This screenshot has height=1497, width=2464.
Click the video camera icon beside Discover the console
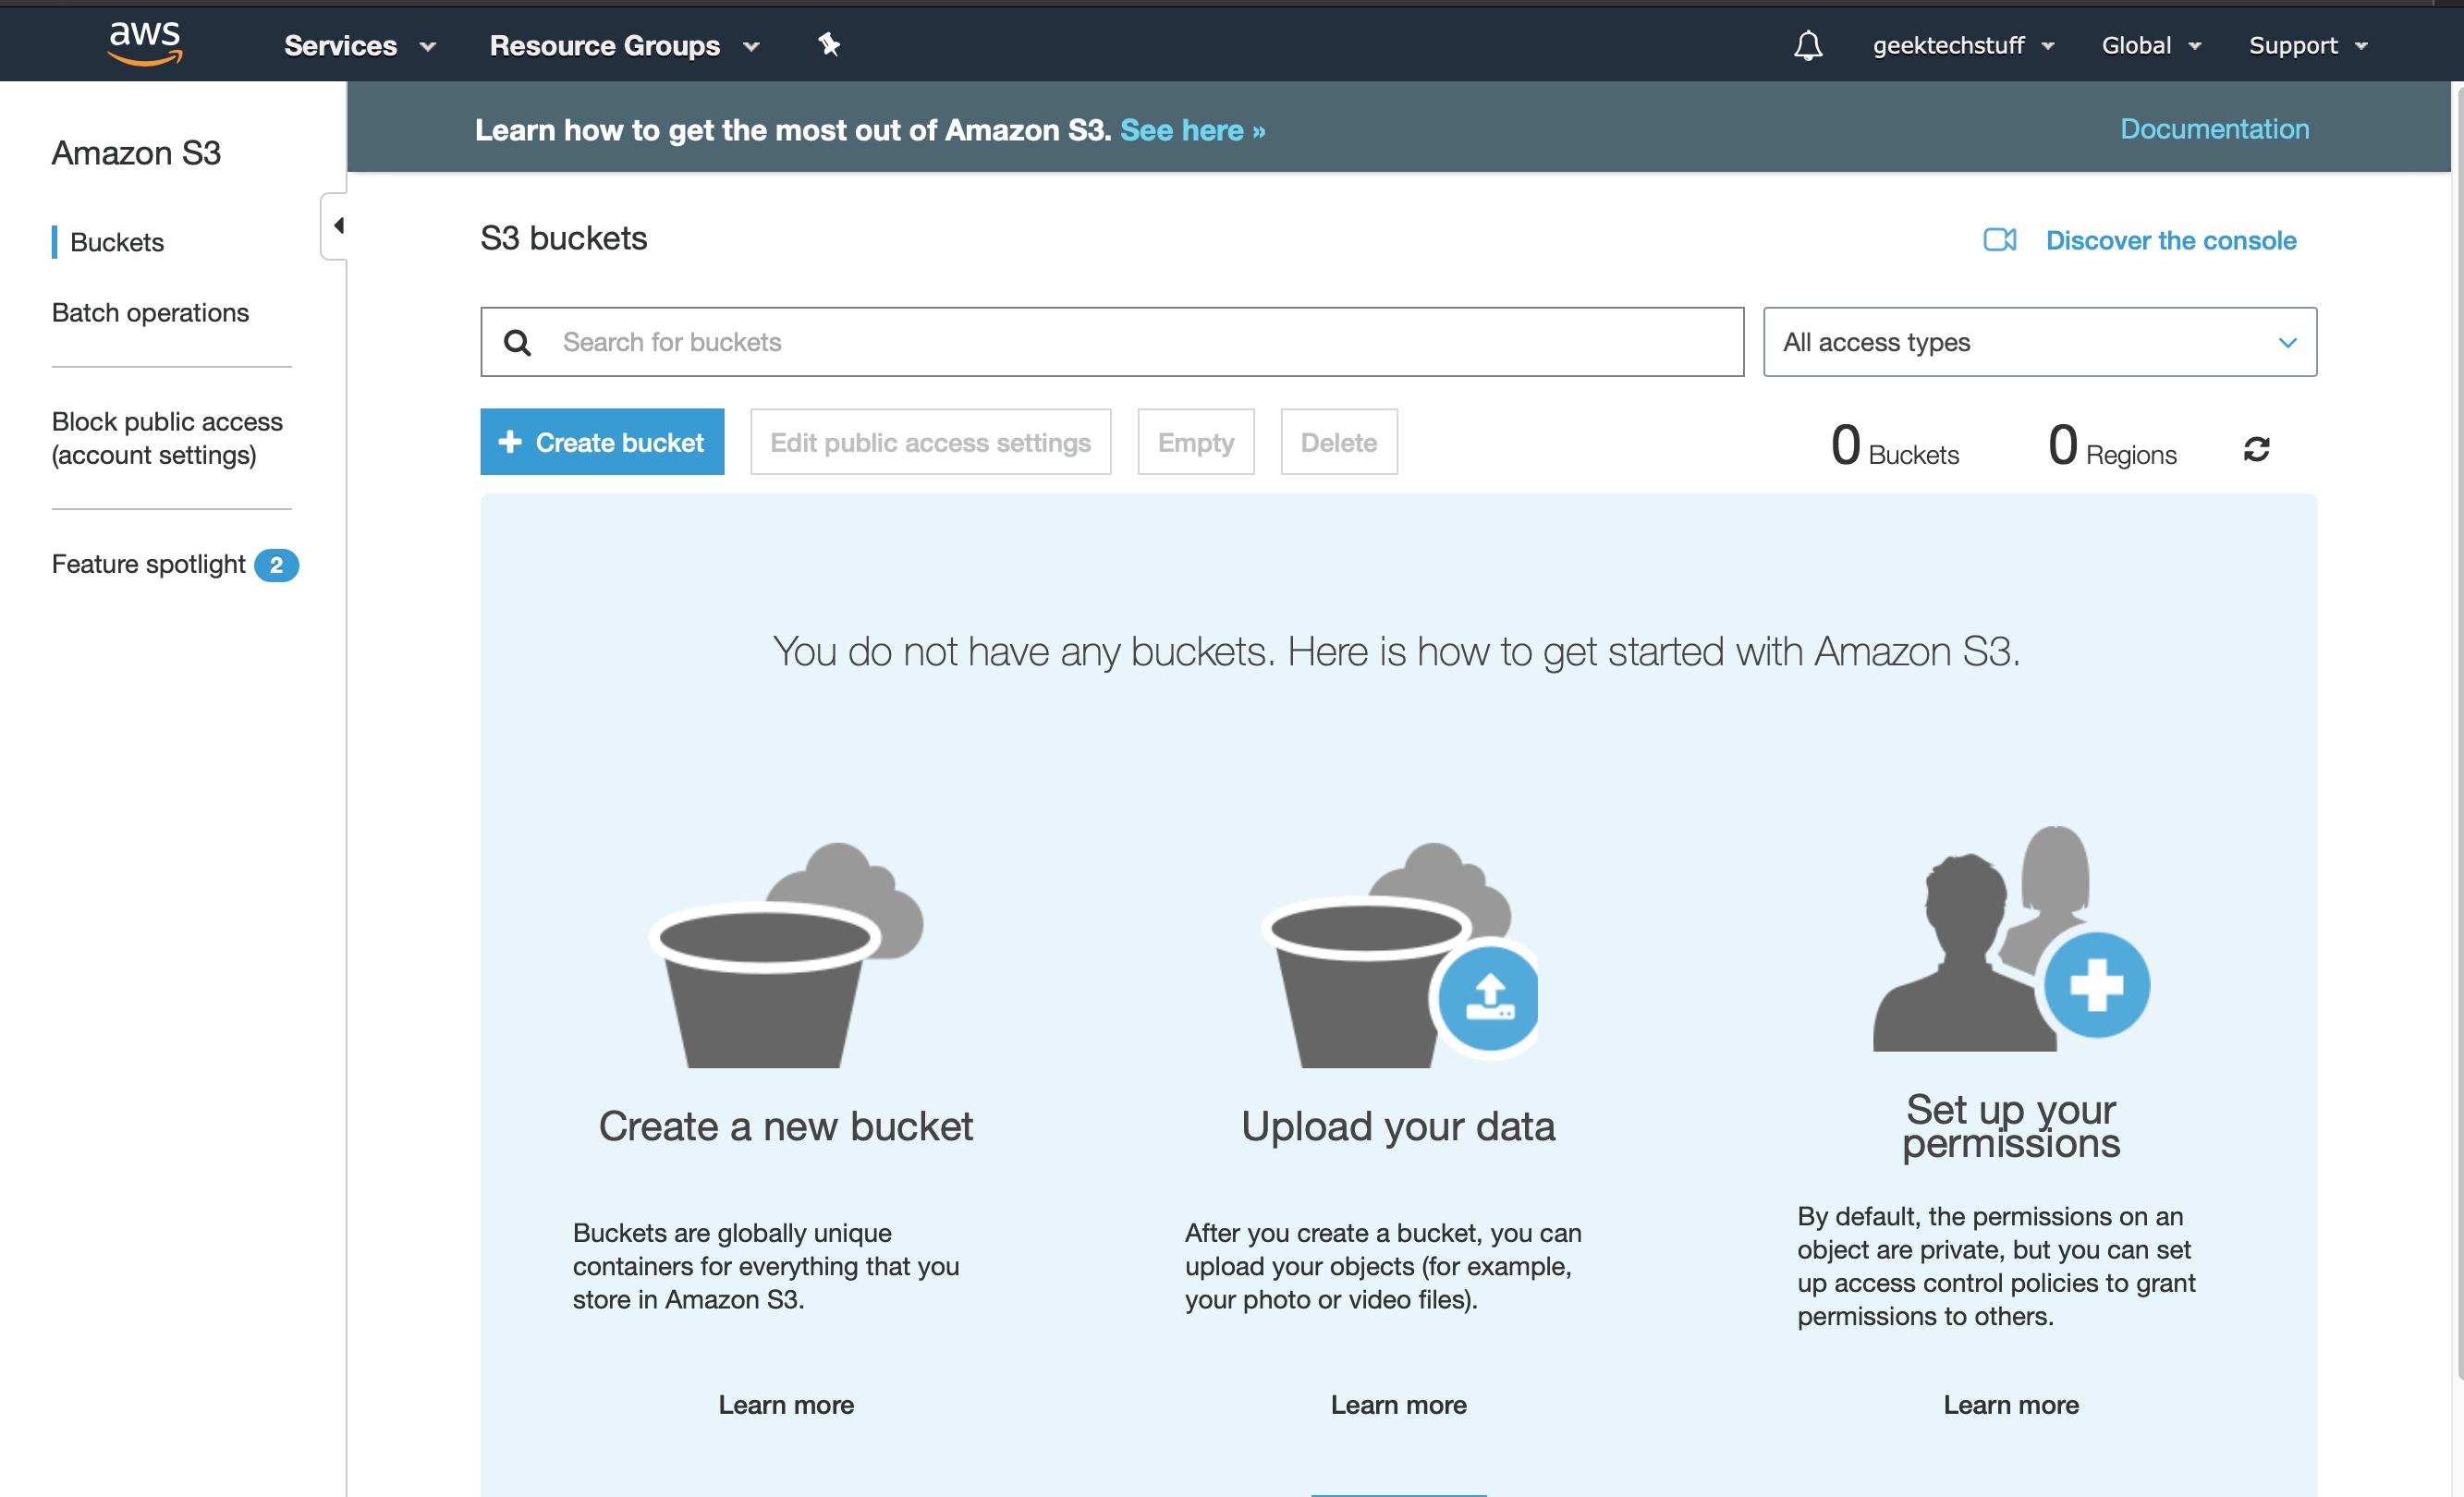pyautogui.click(x=2000, y=240)
